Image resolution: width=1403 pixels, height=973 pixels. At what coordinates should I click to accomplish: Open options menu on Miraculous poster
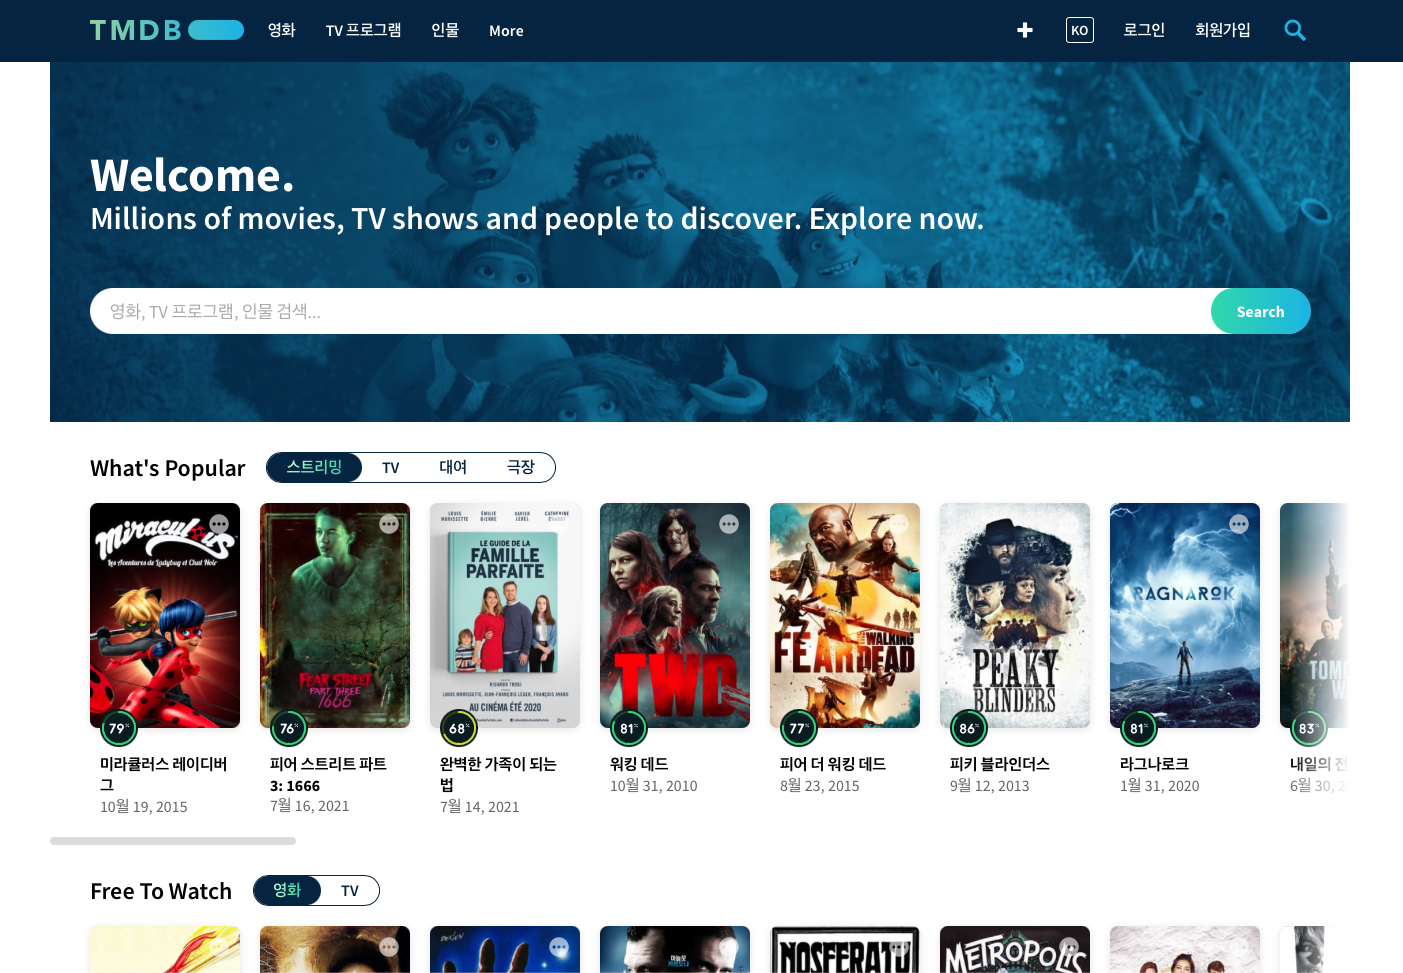tap(219, 524)
